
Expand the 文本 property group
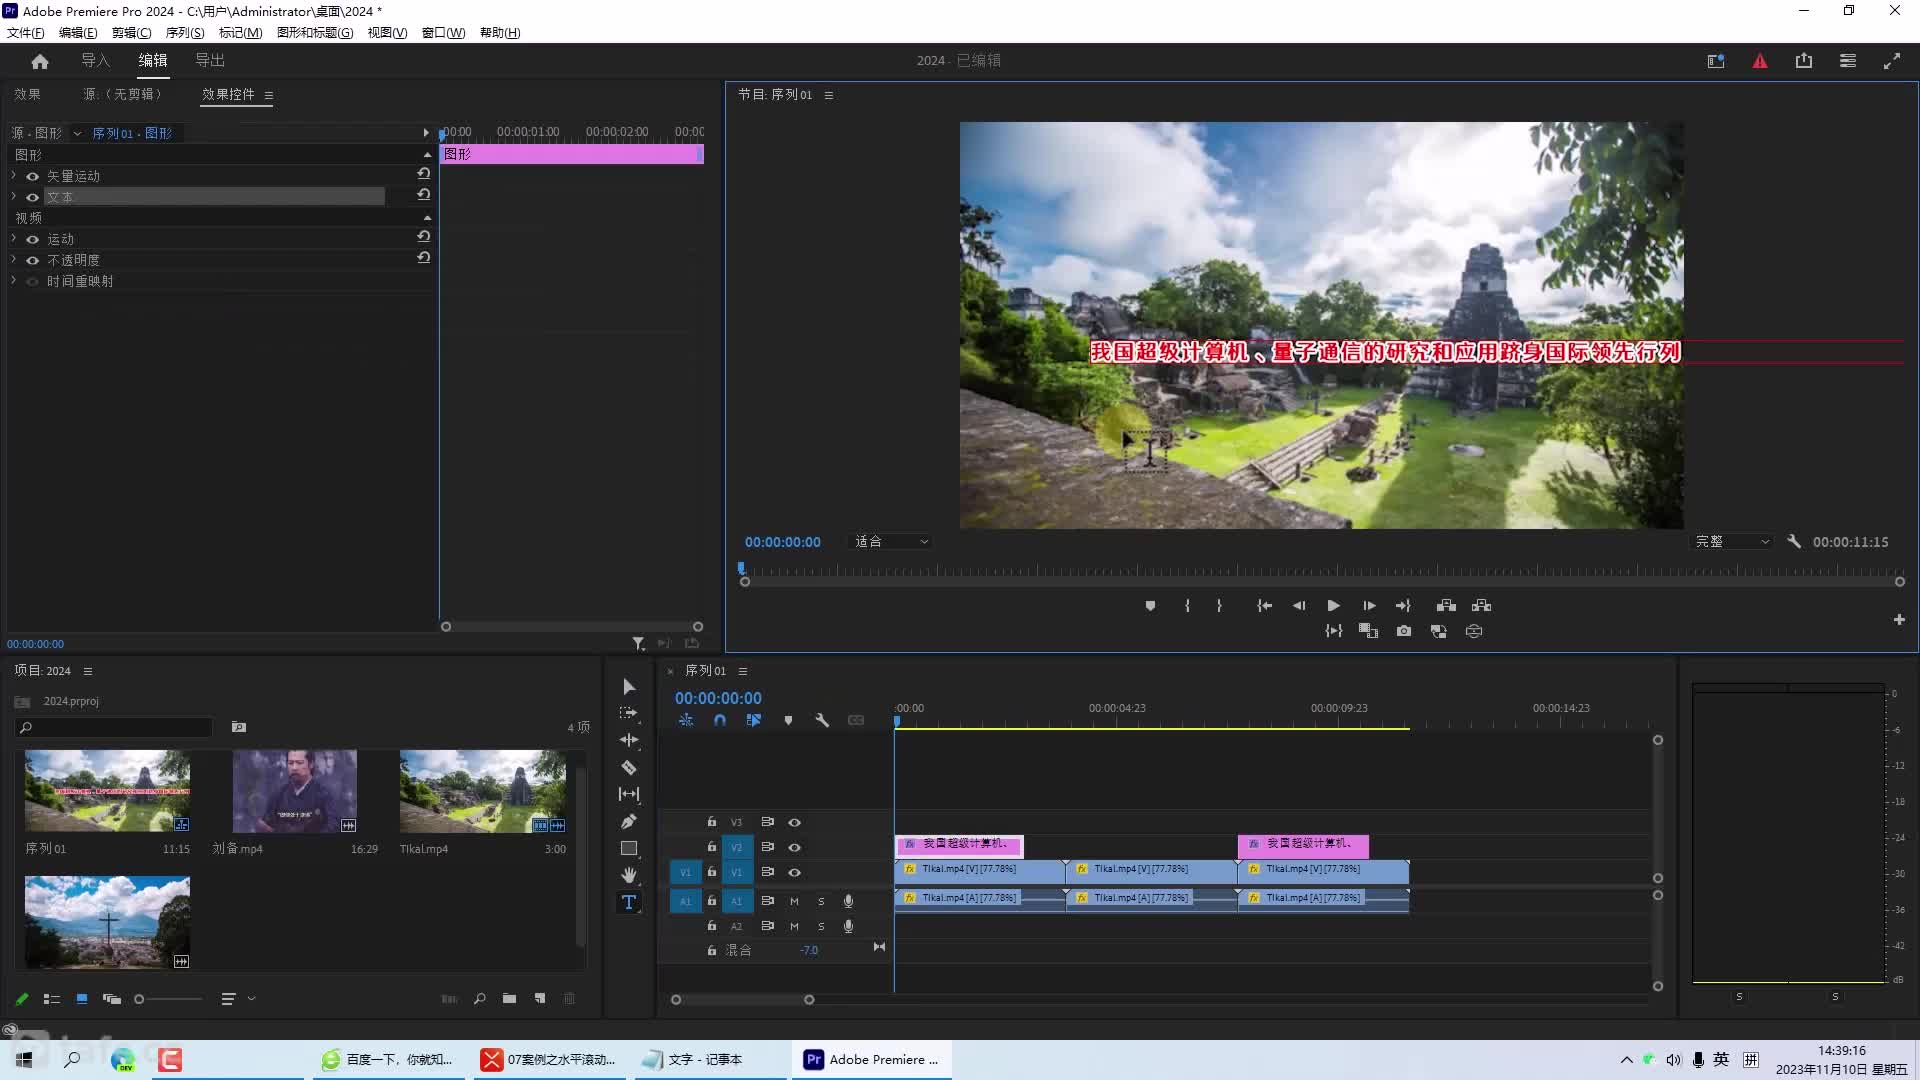(x=14, y=196)
